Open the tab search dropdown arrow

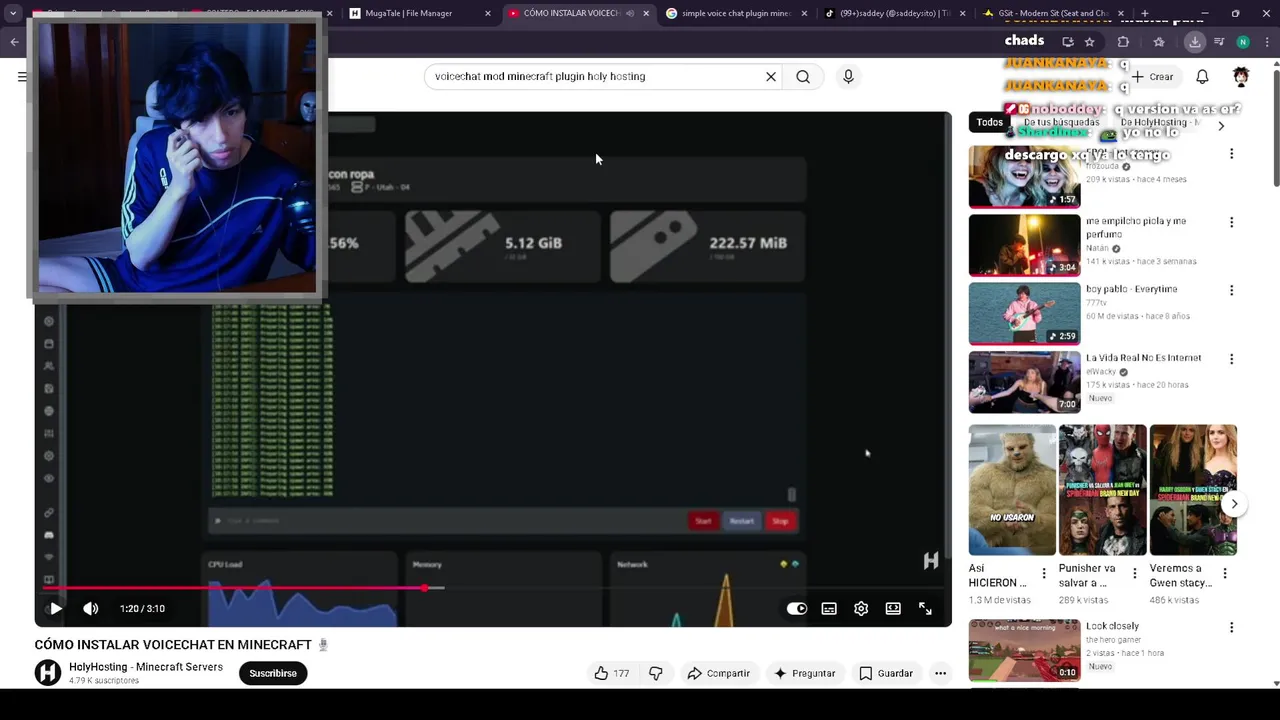click(x=13, y=13)
